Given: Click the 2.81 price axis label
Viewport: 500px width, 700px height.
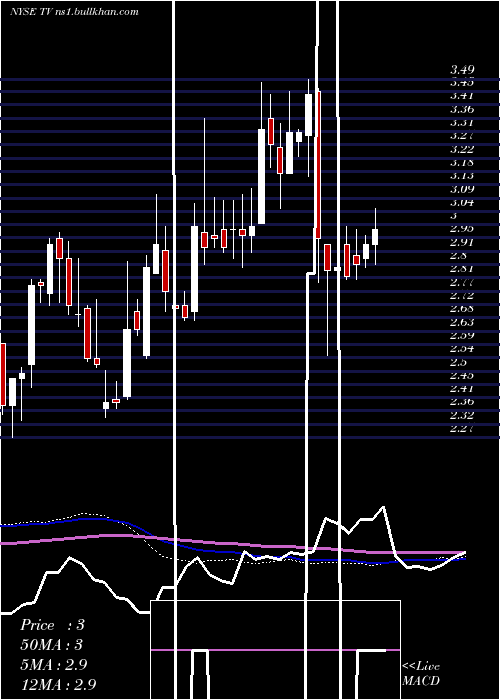Looking at the screenshot, I should click(x=462, y=269).
